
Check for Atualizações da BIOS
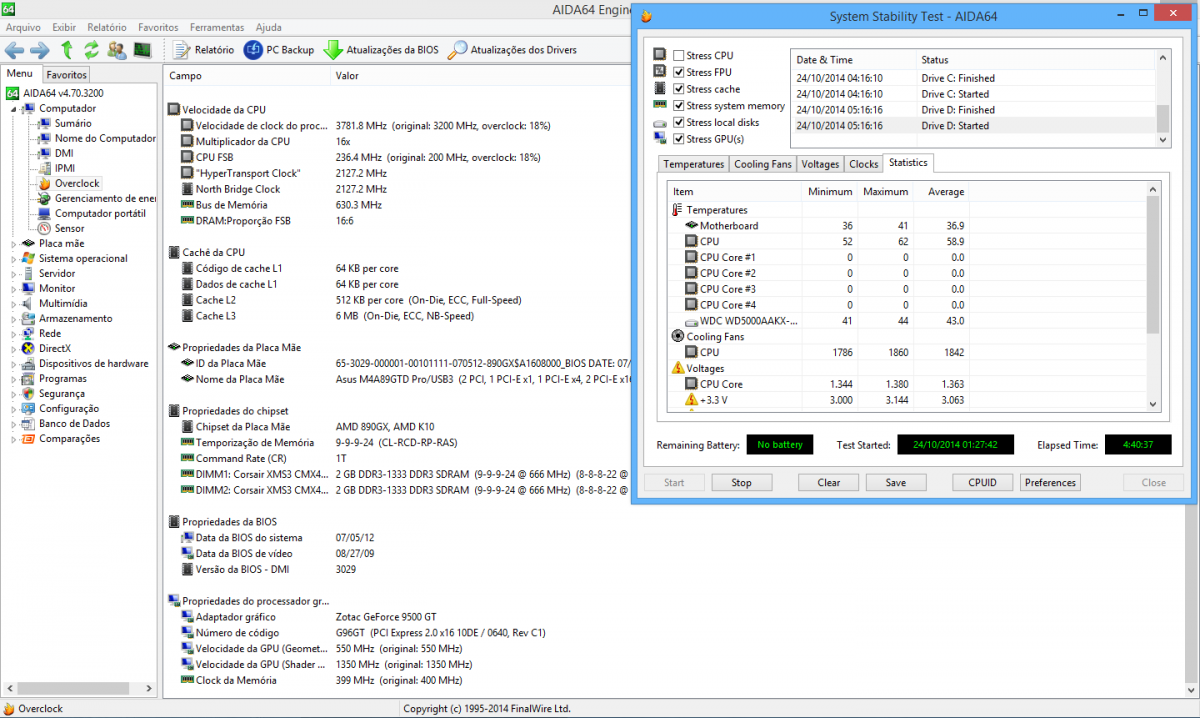[x=381, y=50]
